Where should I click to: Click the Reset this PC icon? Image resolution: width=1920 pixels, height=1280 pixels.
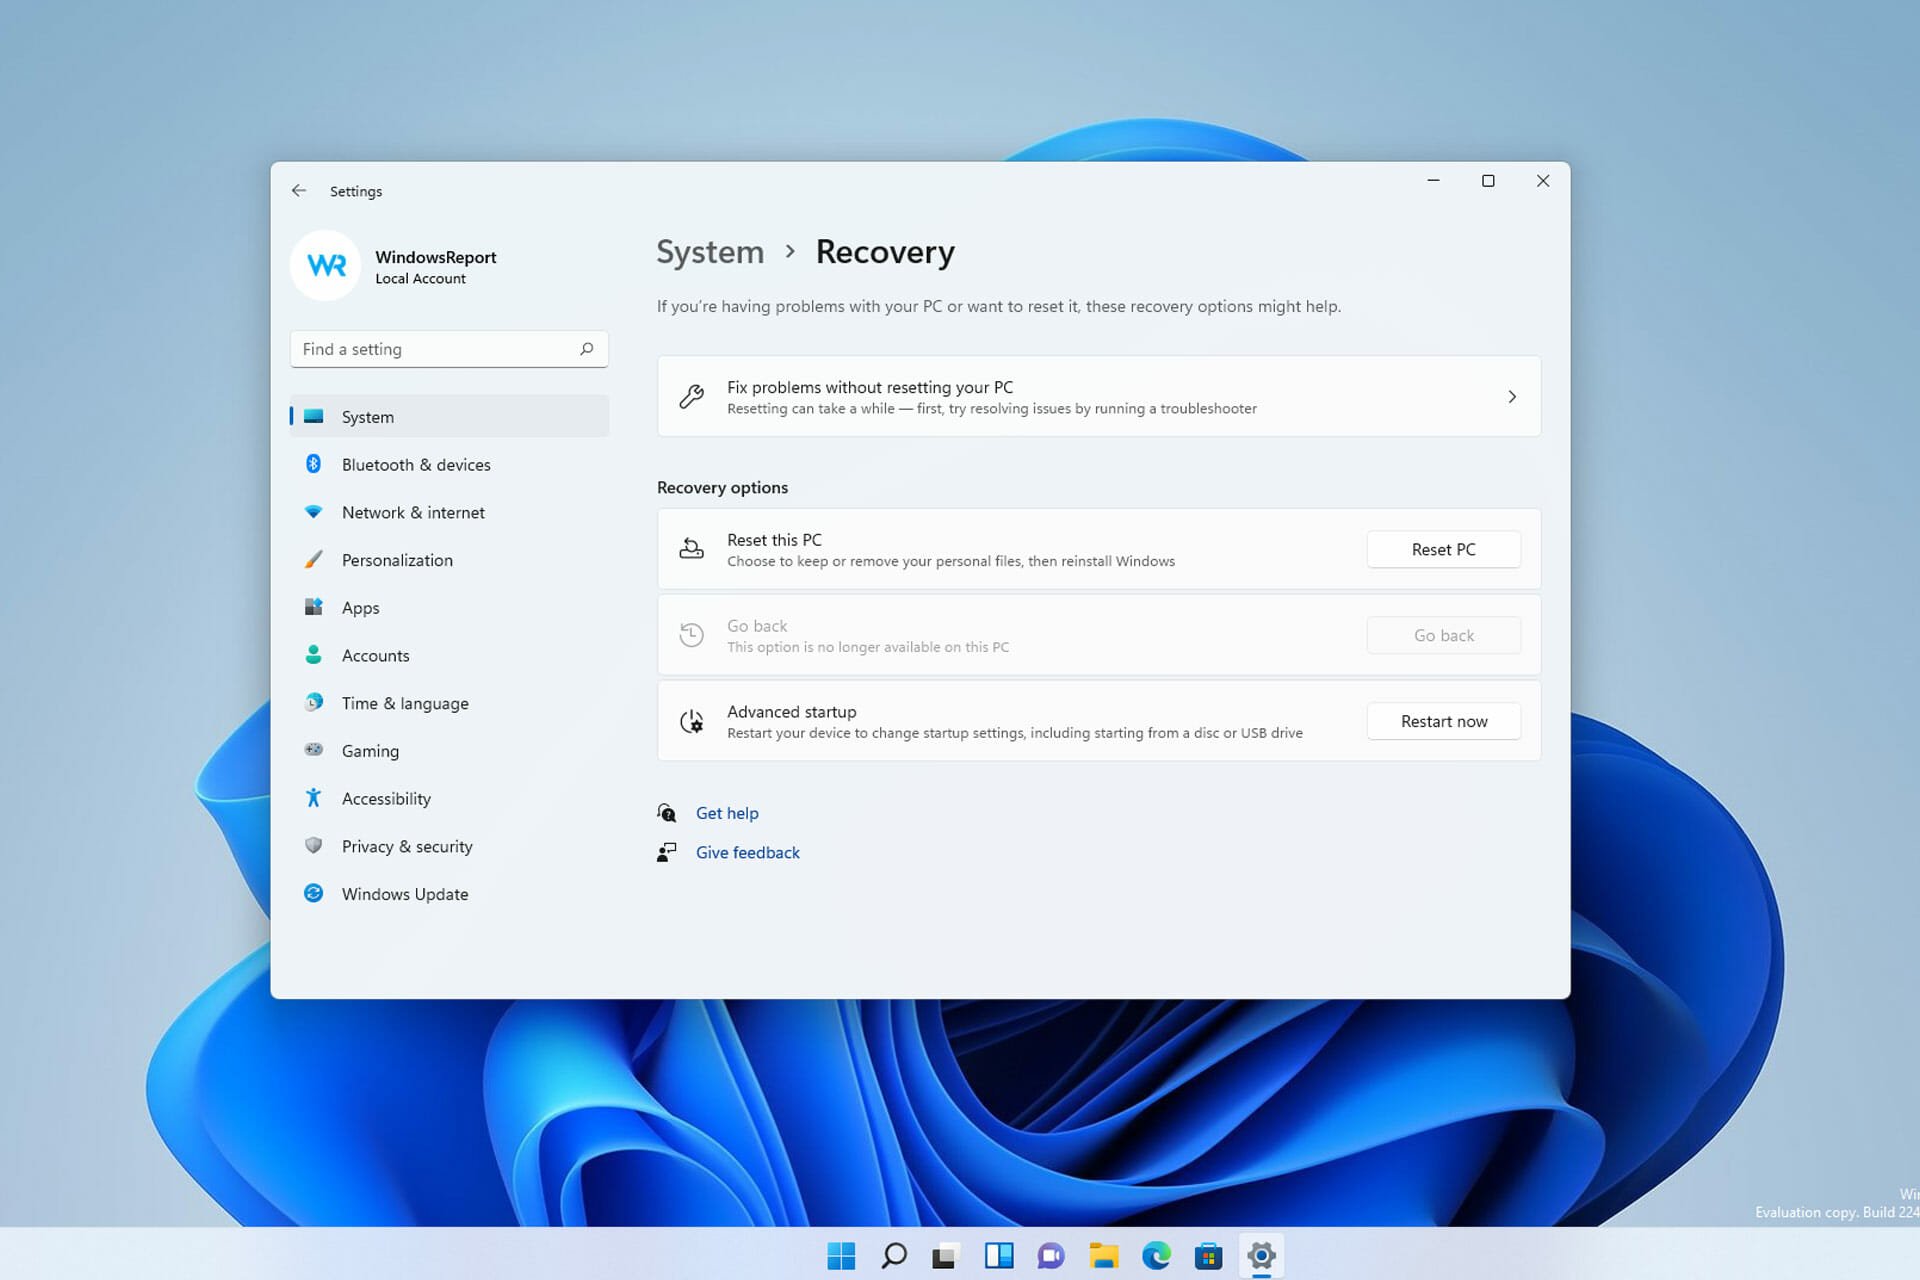tap(691, 549)
